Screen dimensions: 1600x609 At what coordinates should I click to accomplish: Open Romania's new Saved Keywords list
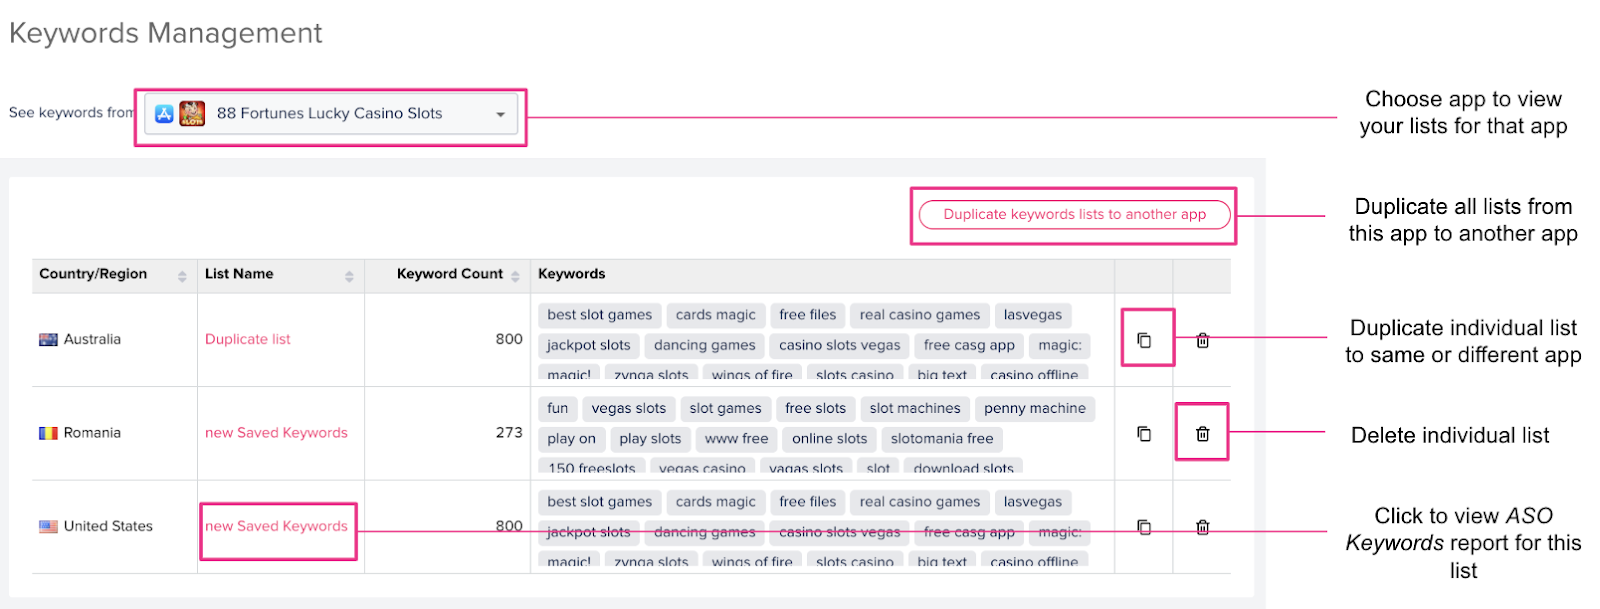pos(276,432)
